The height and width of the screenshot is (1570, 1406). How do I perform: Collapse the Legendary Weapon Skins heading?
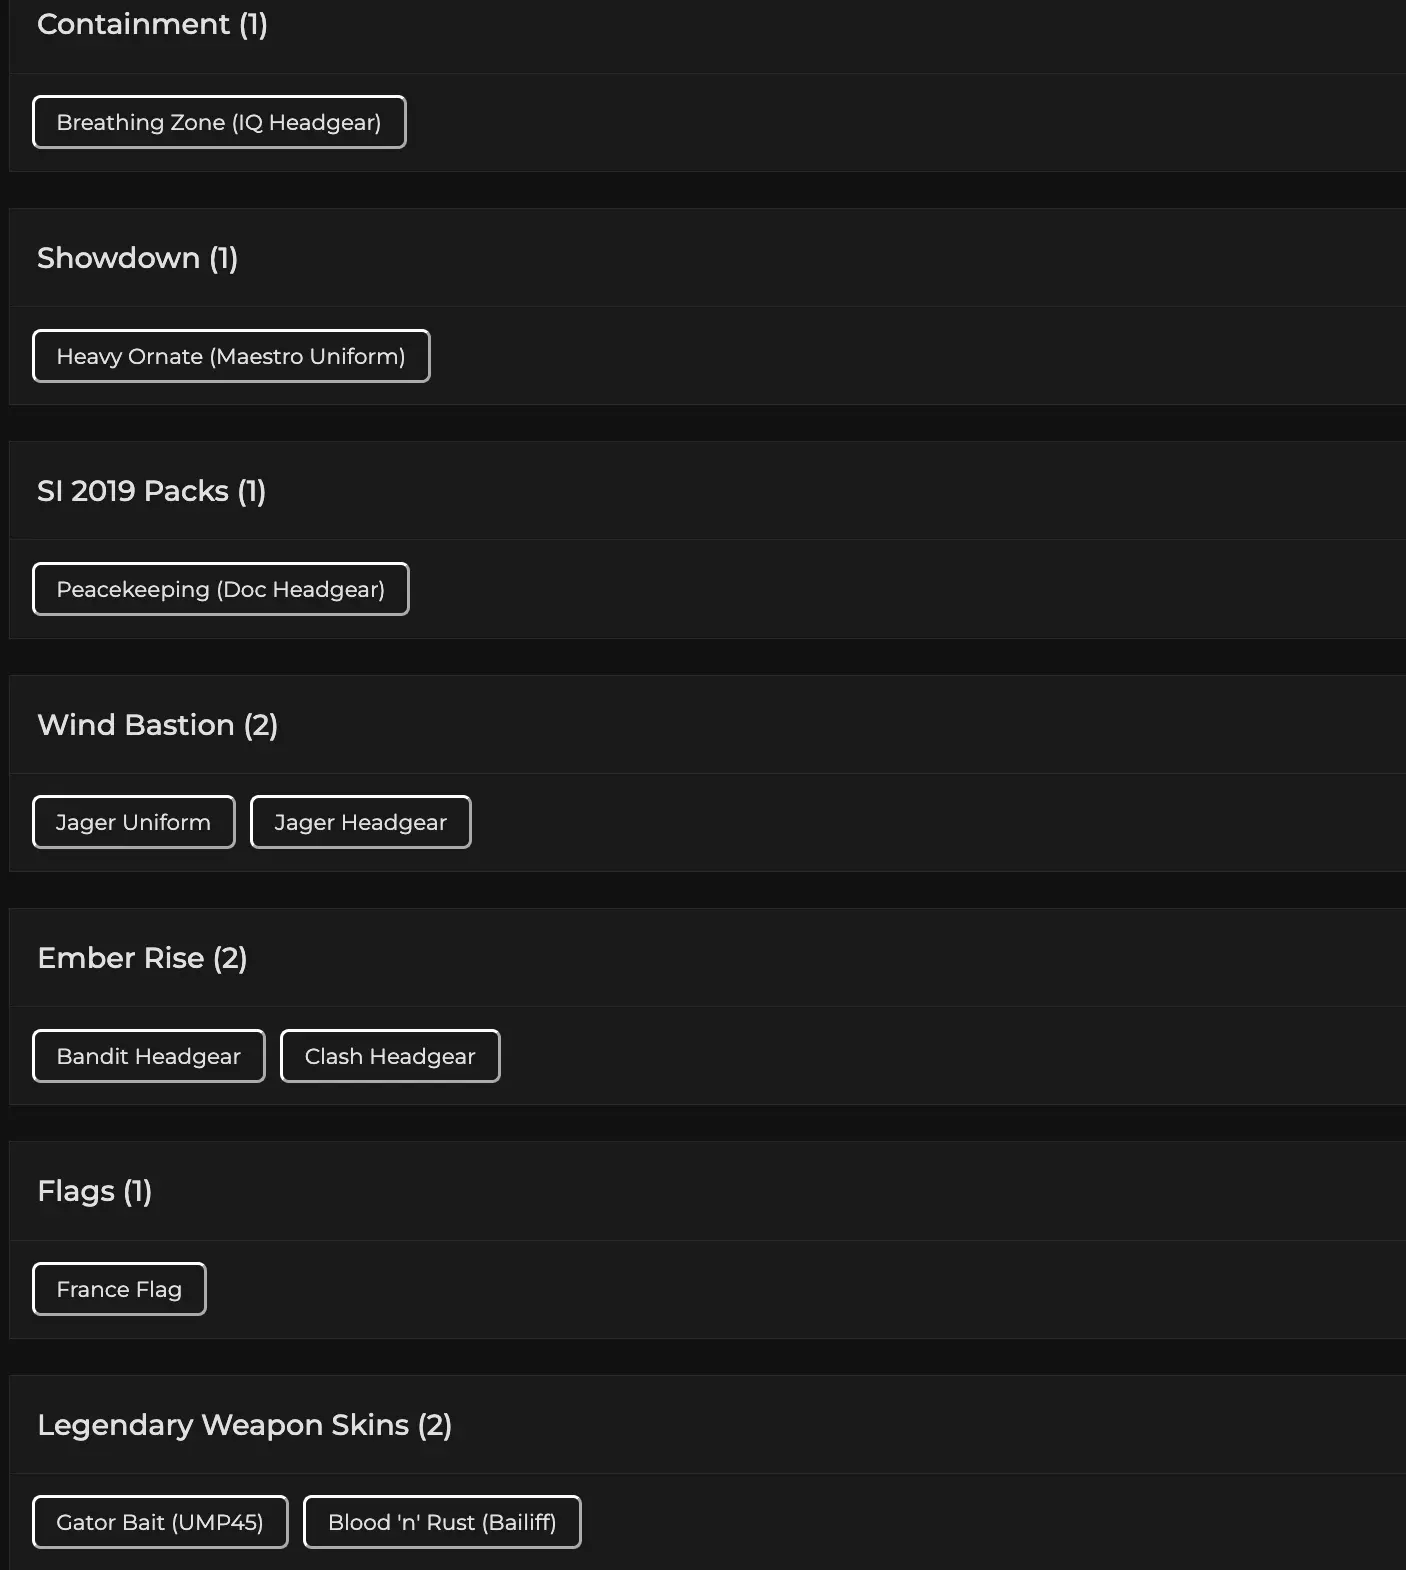tap(222, 1425)
